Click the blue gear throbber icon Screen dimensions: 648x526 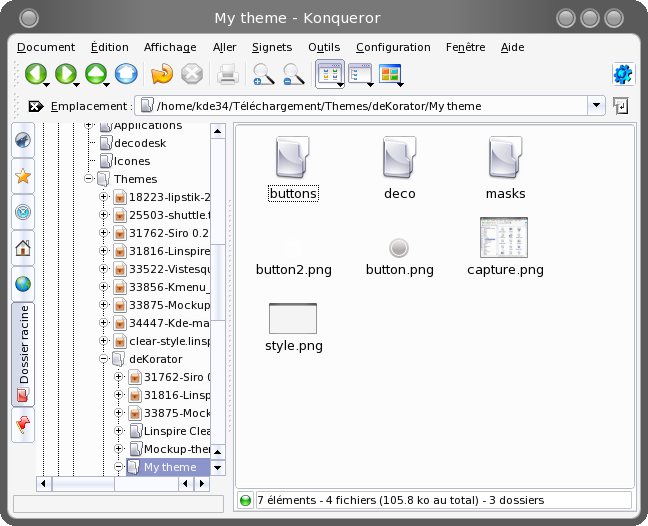(x=623, y=74)
